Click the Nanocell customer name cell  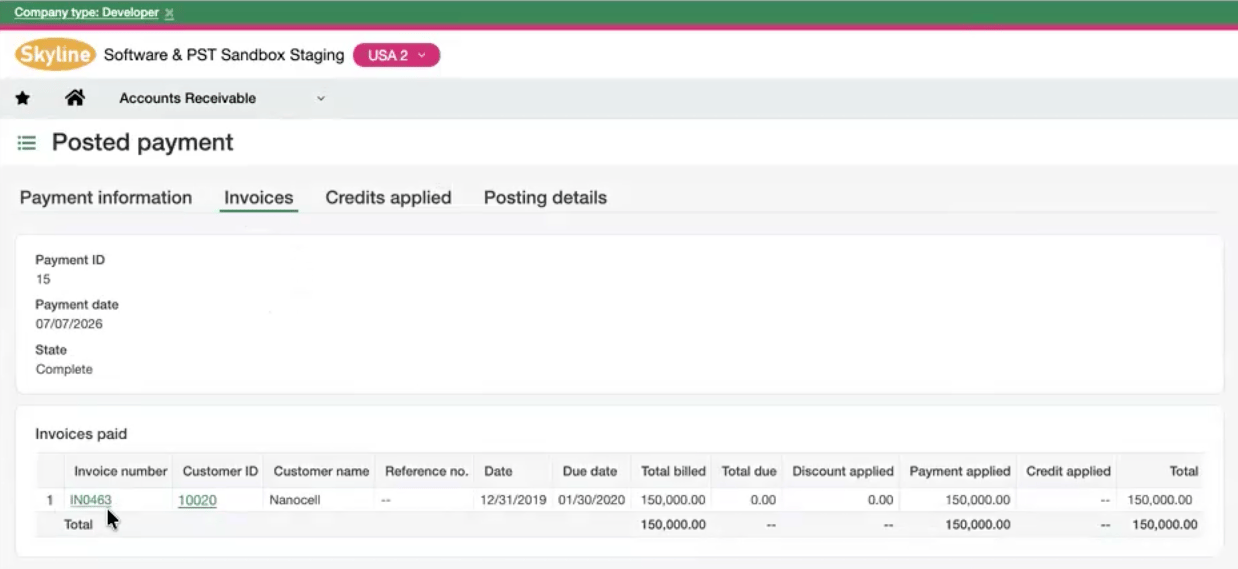coord(295,500)
